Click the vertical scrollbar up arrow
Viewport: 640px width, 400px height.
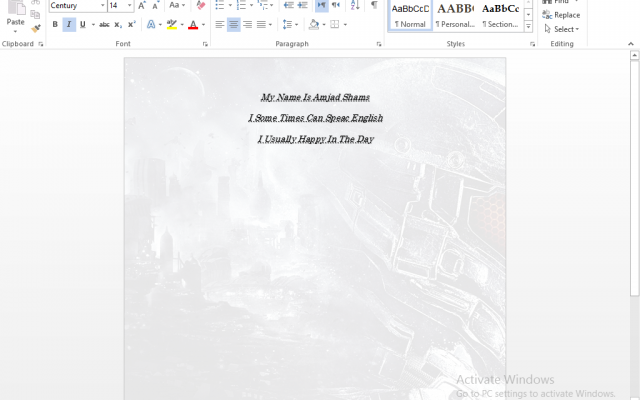coord(634,55)
